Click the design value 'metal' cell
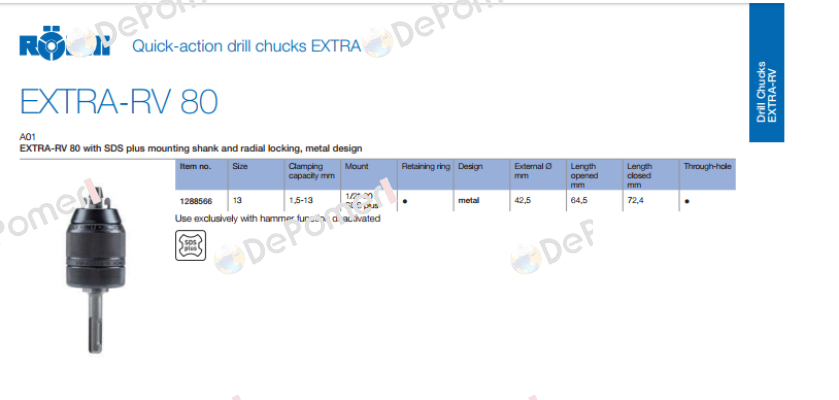Image resolution: width=839 pixels, height=400 pixels. coord(482,201)
